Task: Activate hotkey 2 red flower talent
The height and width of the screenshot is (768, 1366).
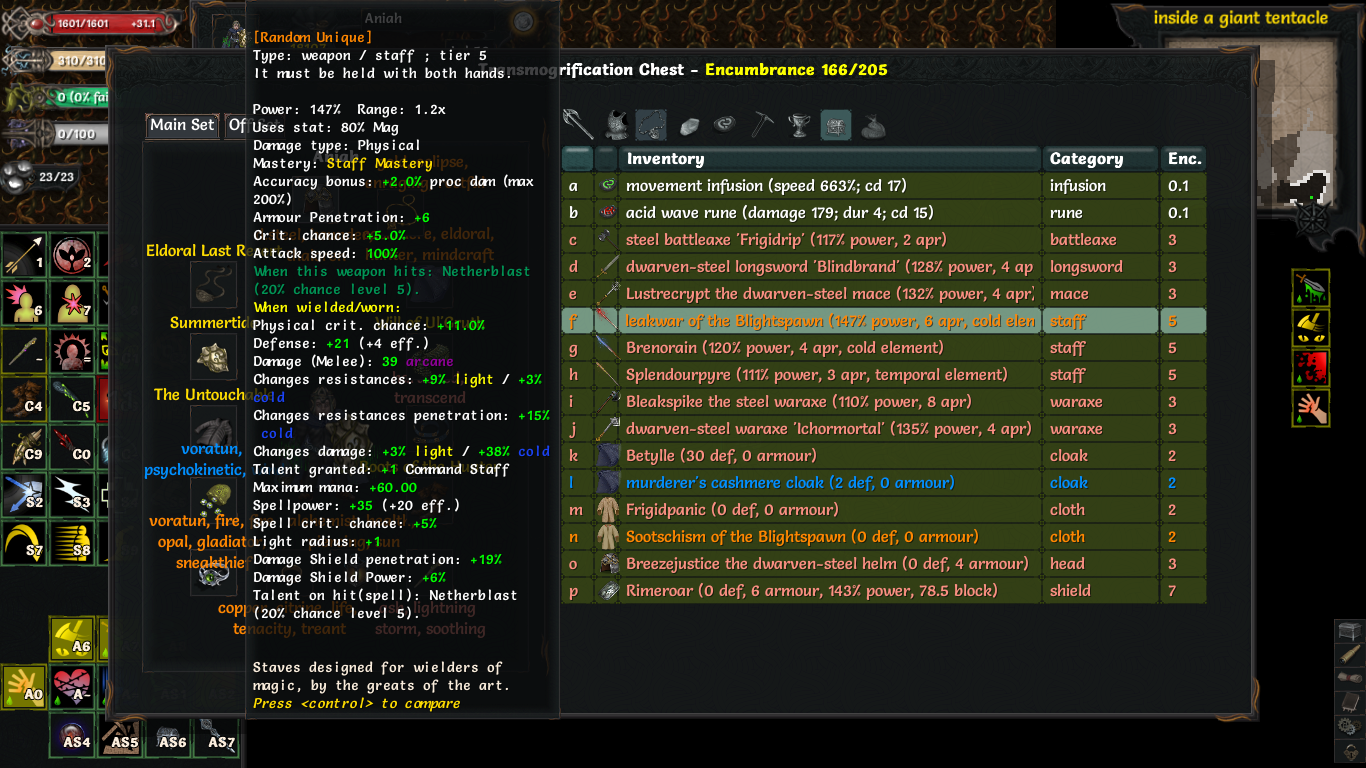Action: (72, 256)
